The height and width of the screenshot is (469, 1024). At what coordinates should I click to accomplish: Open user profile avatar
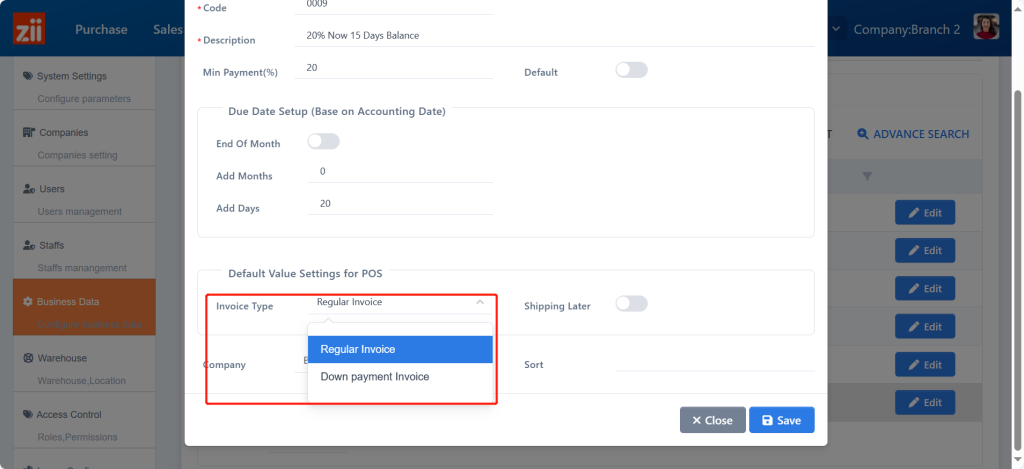986,29
